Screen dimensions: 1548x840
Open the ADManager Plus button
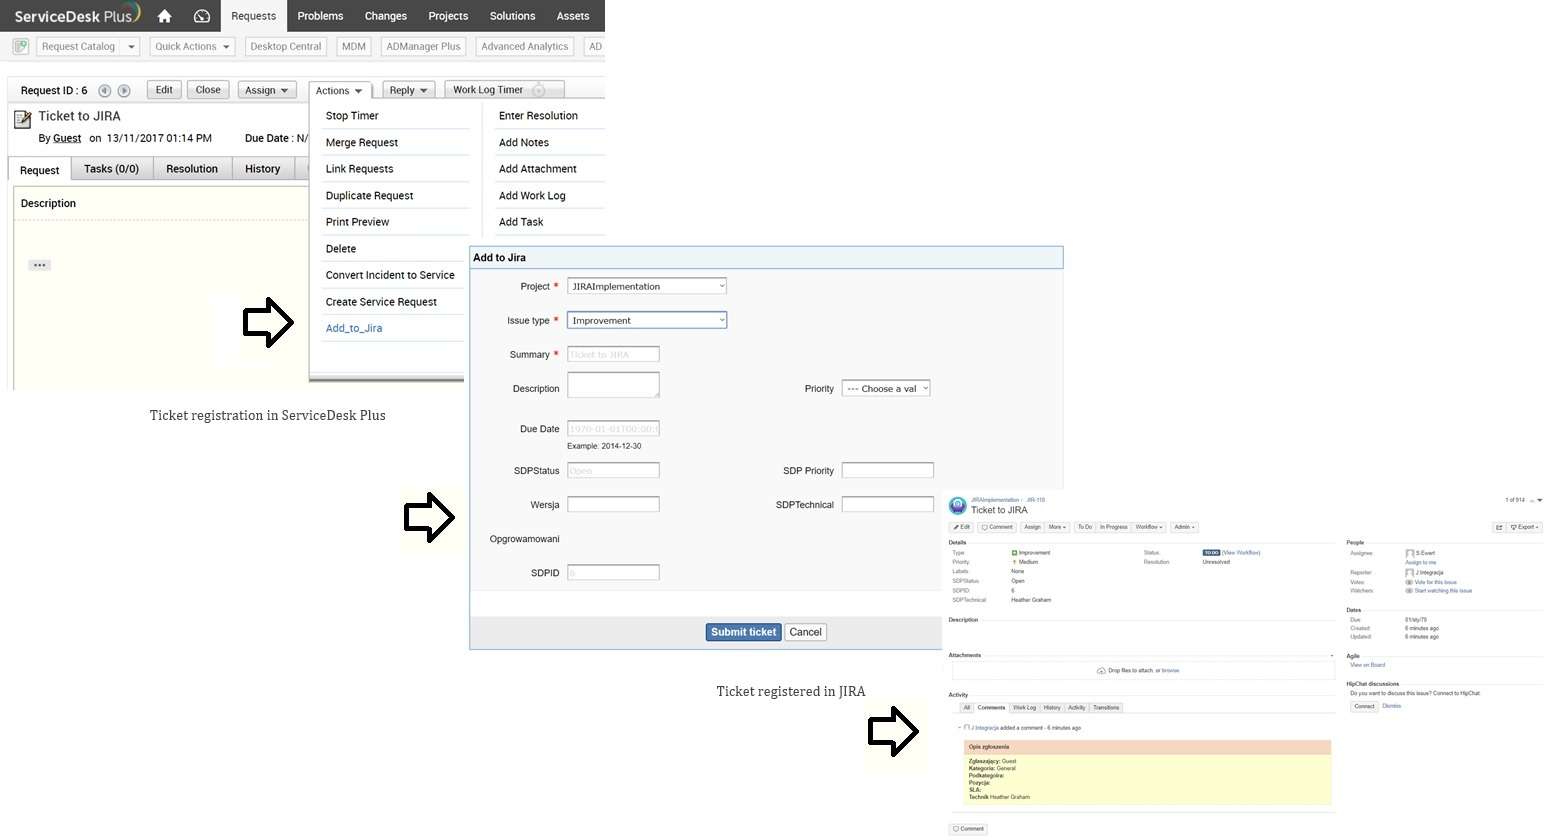tap(423, 47)
